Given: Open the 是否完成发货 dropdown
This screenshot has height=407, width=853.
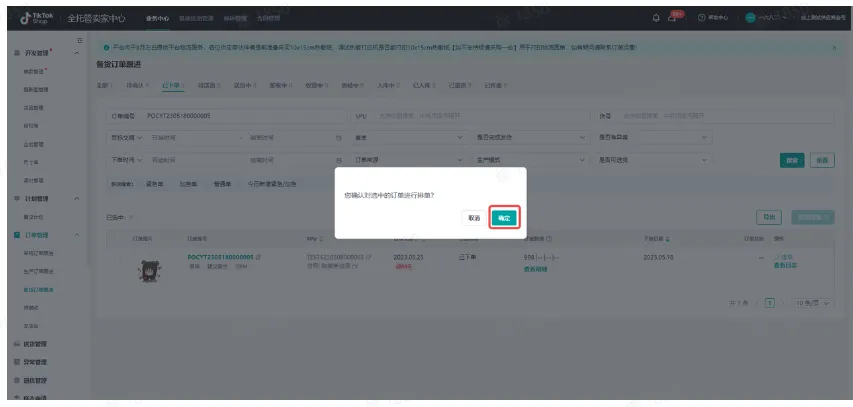Looking at the screenshot, I should [531, 138].
